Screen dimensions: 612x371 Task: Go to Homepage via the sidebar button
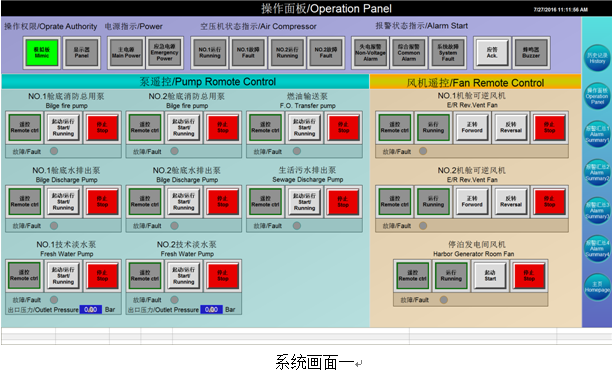pos(597,286)
